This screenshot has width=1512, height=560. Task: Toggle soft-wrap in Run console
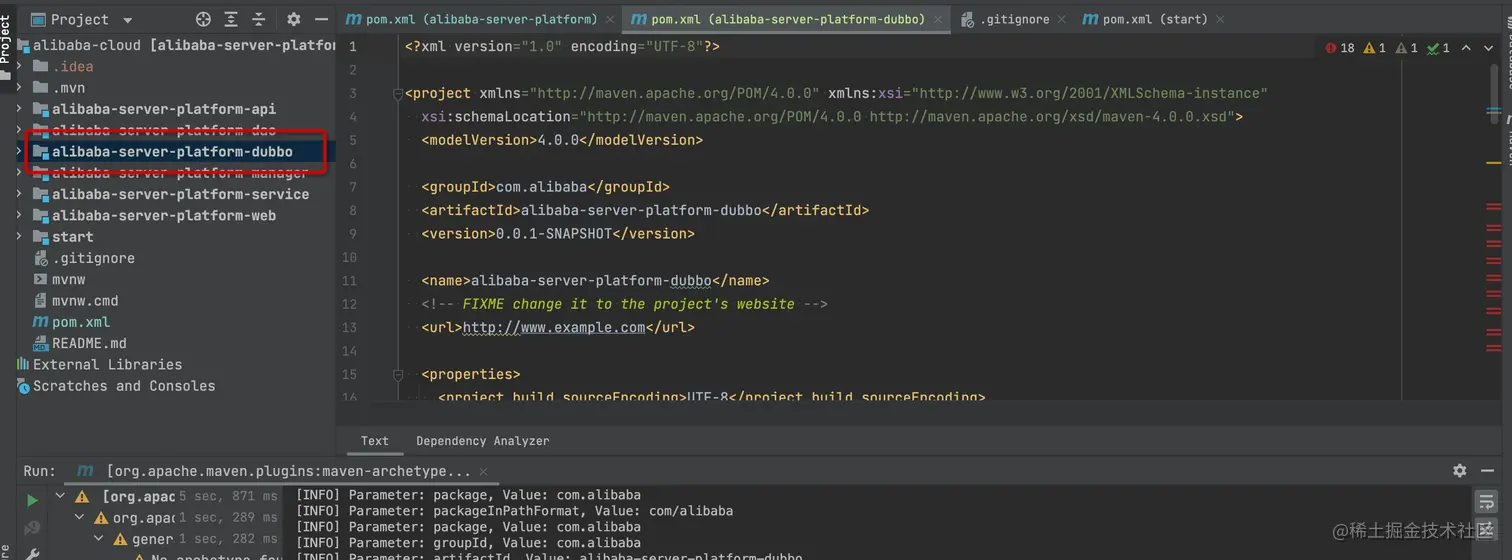1487,501
